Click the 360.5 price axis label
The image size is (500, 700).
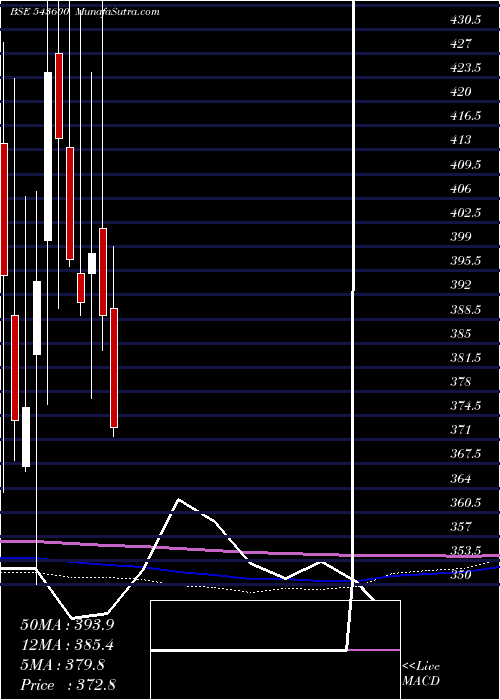(465, 503)
